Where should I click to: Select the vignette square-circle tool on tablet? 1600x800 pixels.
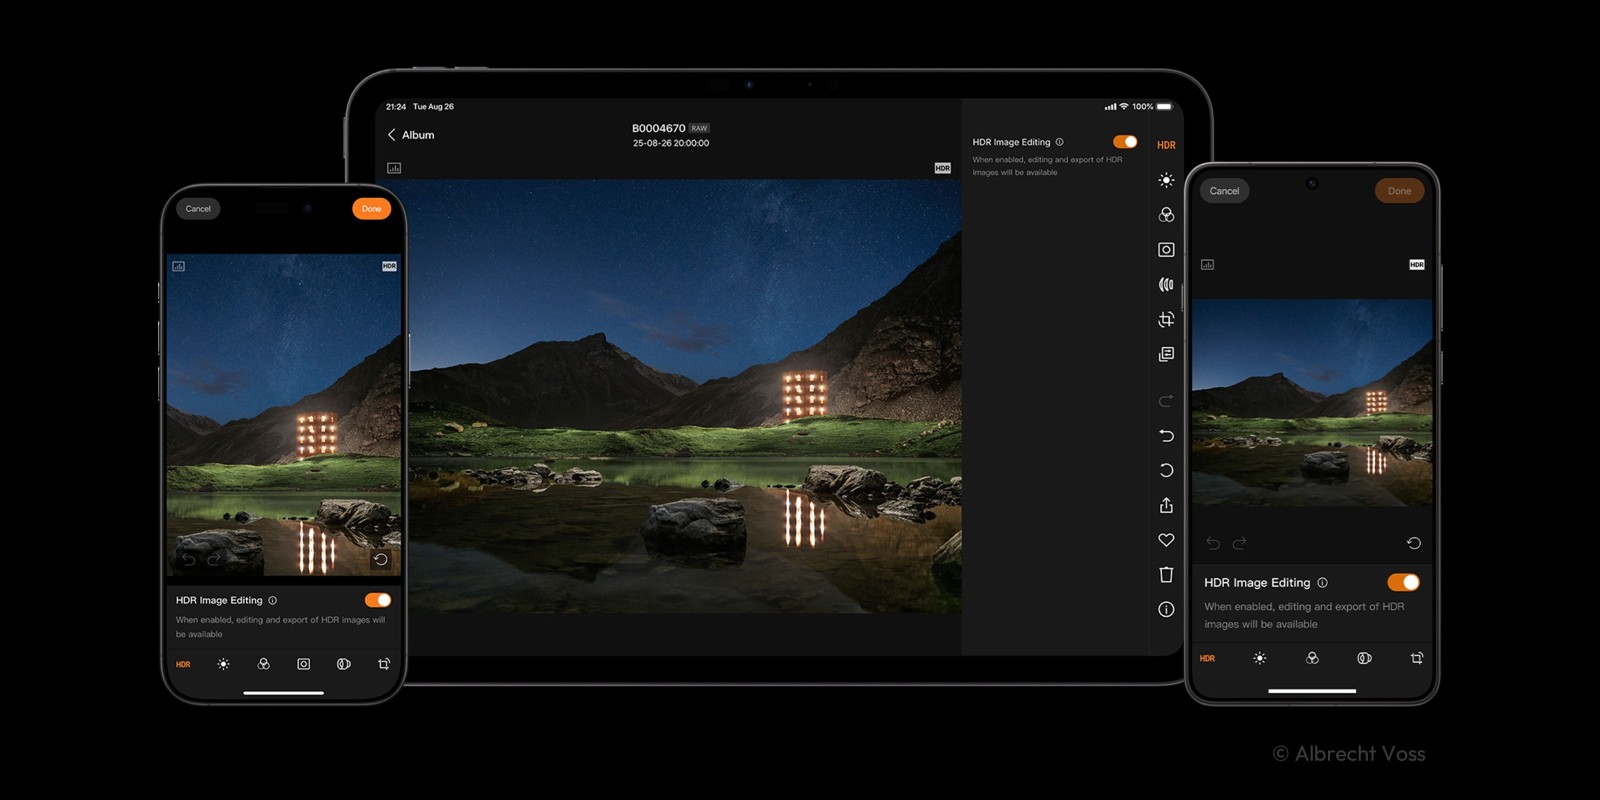1166,250
